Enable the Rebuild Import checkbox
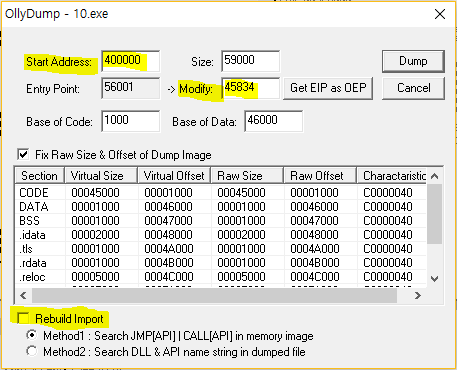457x370 pixels. (x=23, y=318)
